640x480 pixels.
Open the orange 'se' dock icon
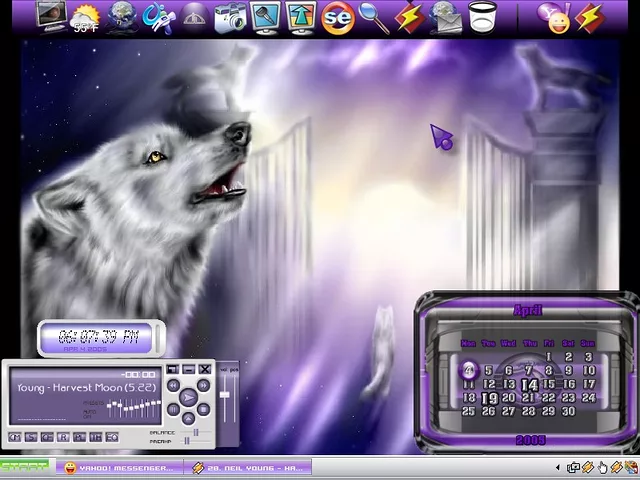pos(338,17)
